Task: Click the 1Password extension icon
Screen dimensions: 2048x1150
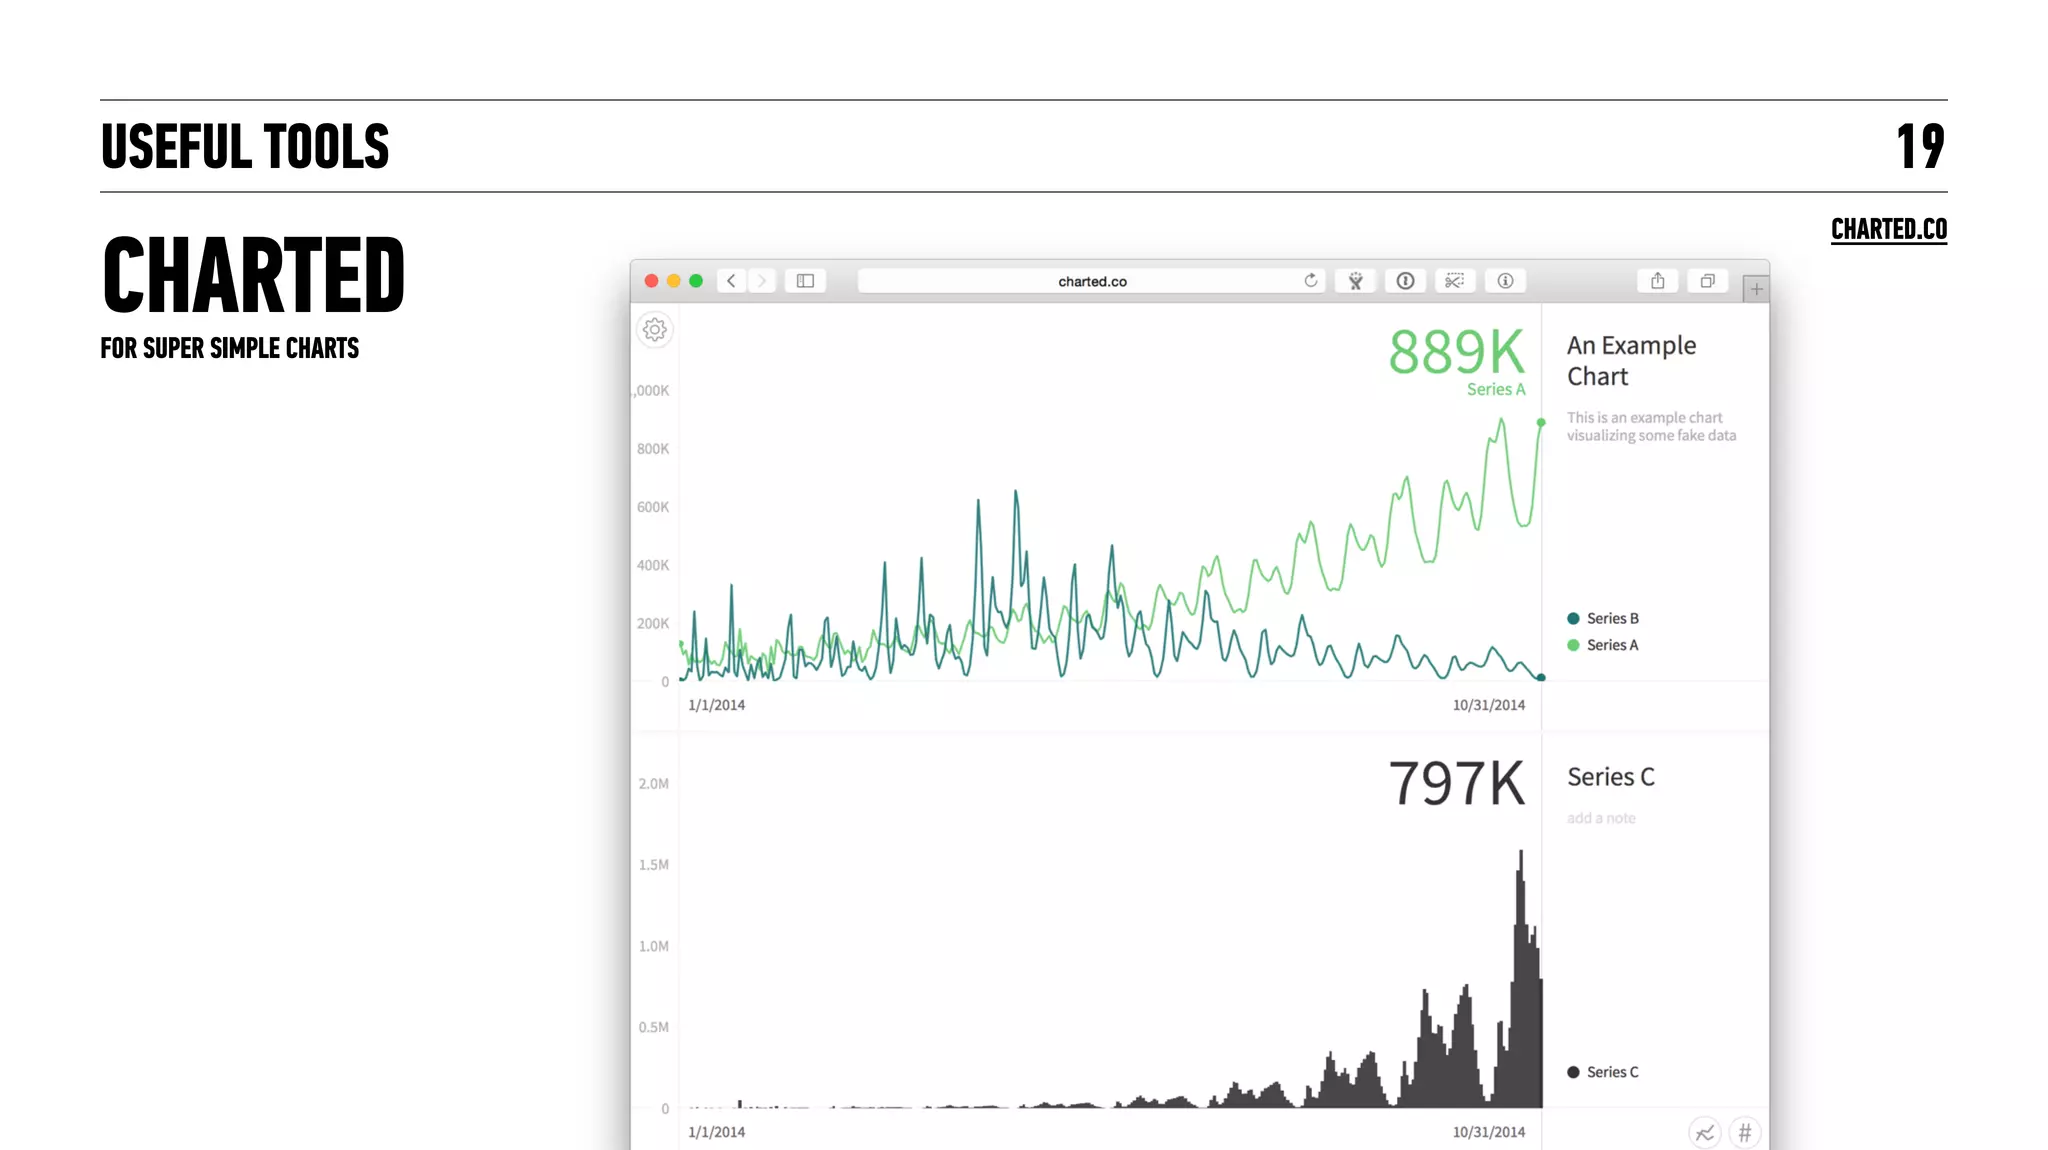Action: pyautogui.click(x=1405, y=281)
